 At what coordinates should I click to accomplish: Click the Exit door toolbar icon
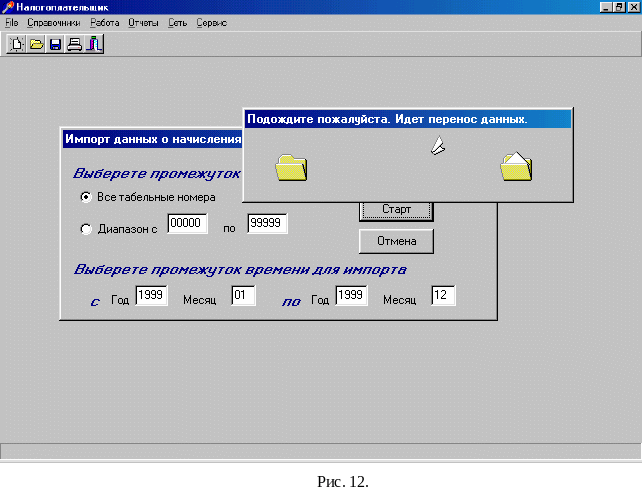[x=93, y=44]
